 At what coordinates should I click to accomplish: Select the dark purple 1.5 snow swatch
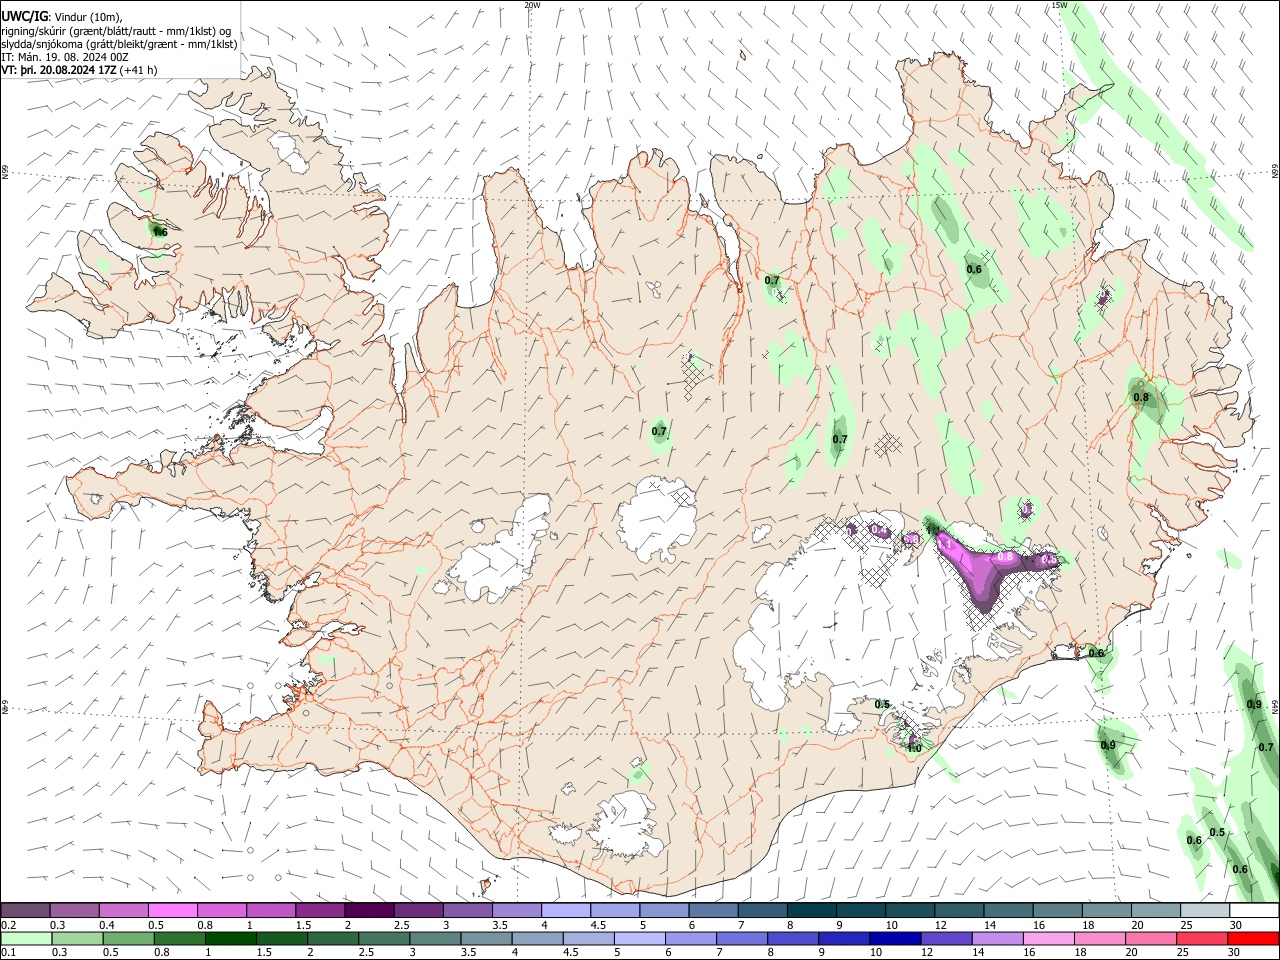(x=320, y=911)
